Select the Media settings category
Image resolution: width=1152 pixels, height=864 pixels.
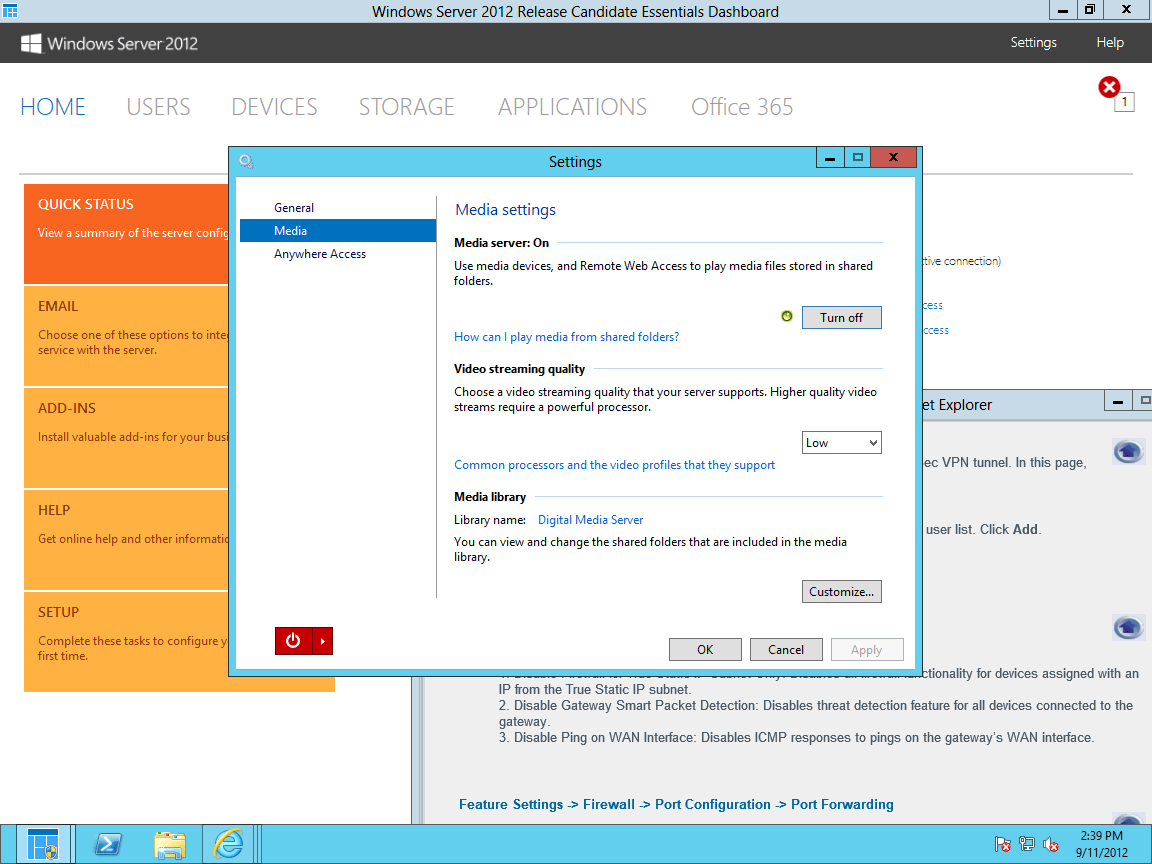click(290, 230)
